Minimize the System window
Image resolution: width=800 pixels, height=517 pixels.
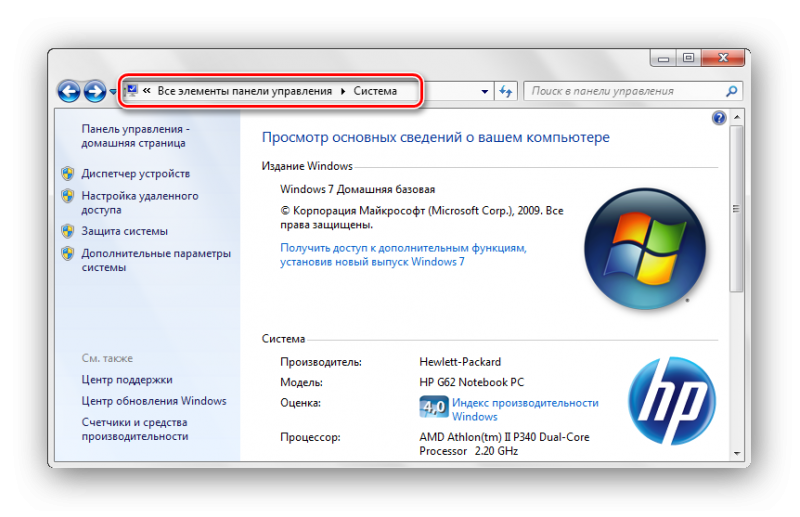pyautogui.click(x=663, y=58)
